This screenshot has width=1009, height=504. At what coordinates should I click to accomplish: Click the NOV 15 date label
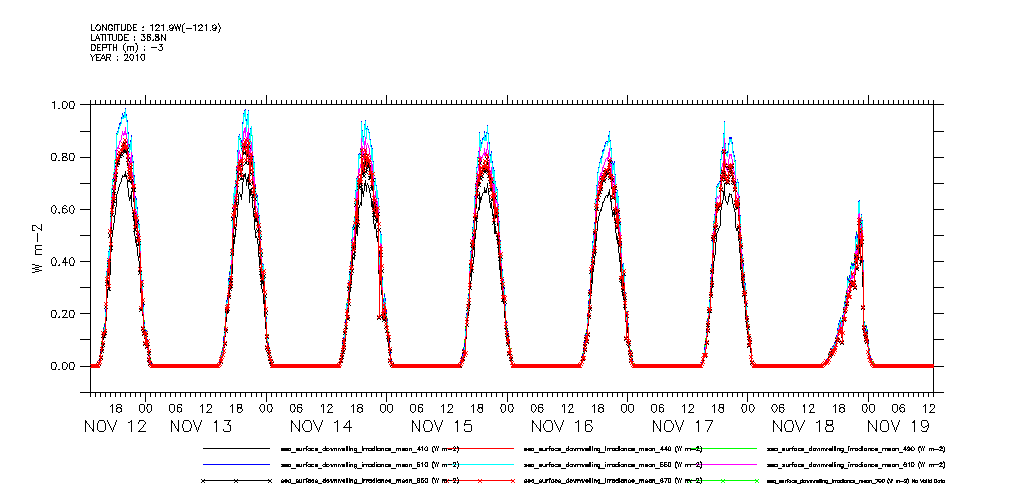[443, 426]
